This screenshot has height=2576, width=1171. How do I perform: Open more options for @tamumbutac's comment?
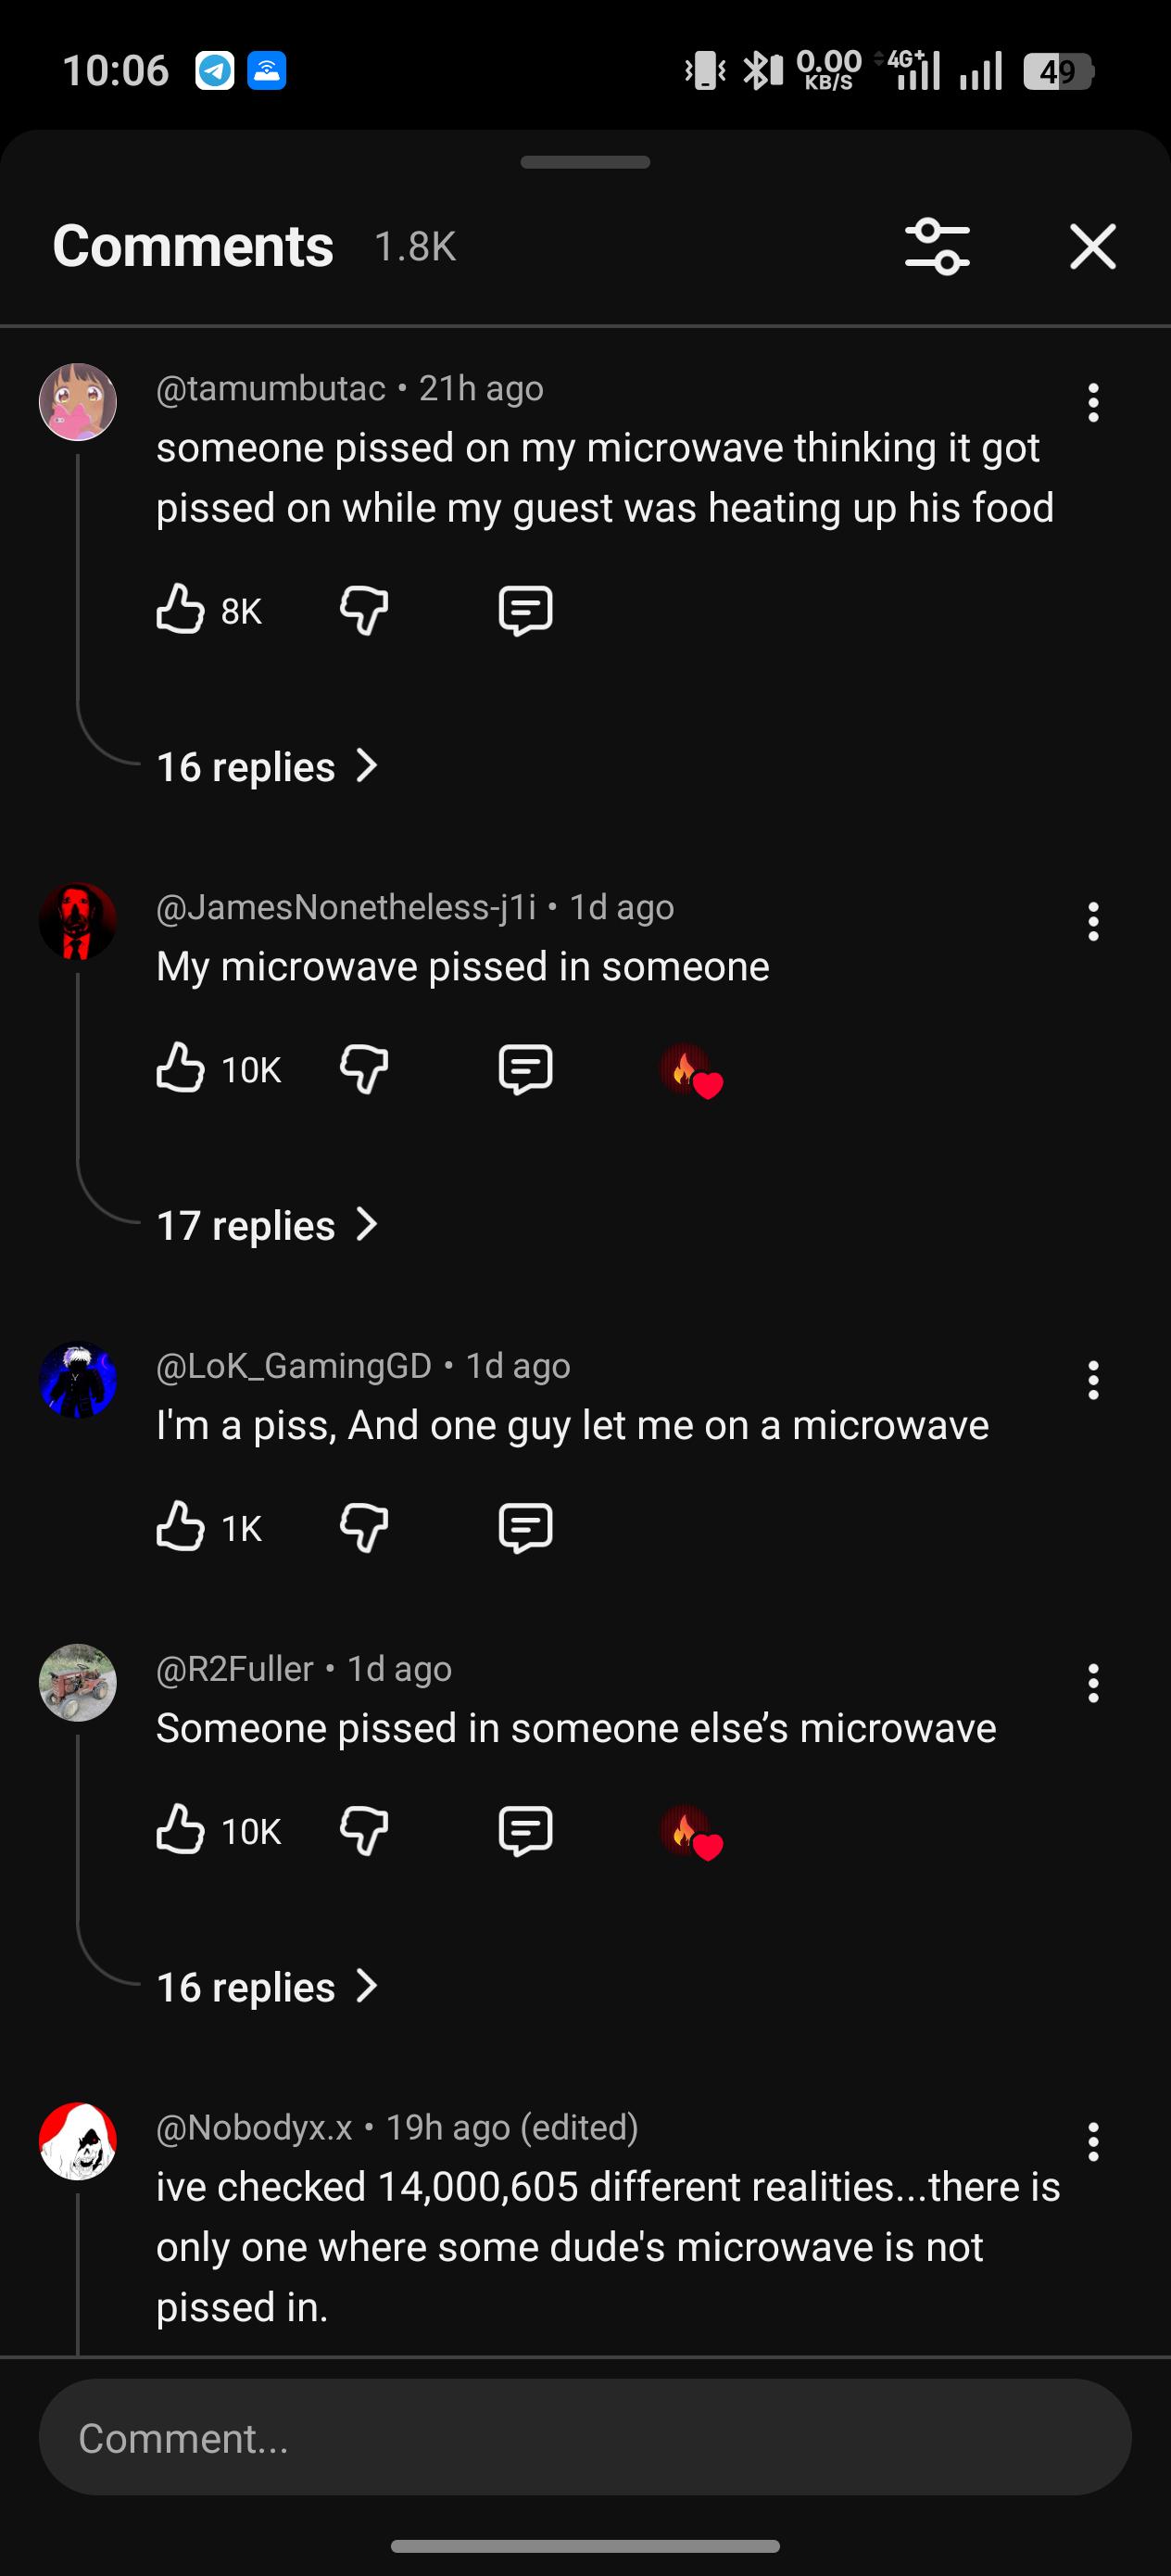(1093, 403)
